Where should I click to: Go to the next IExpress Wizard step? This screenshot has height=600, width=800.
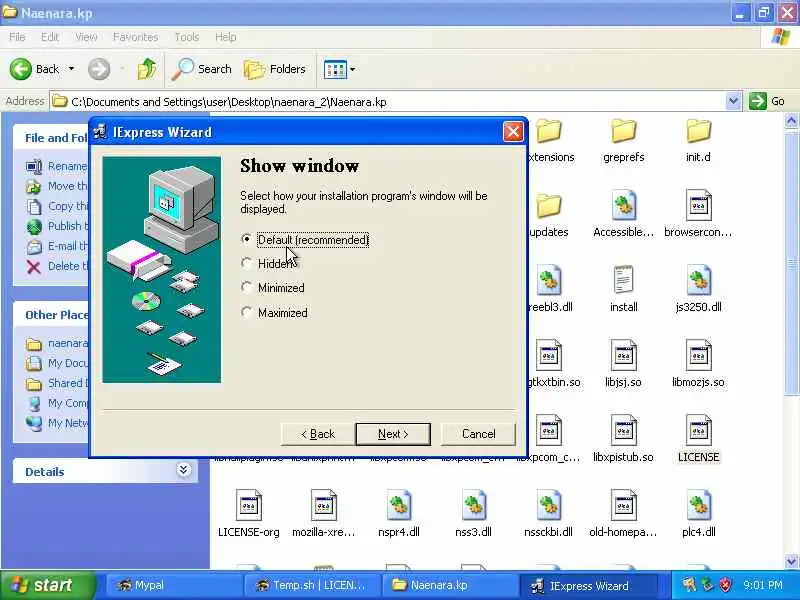coord(393,434)
